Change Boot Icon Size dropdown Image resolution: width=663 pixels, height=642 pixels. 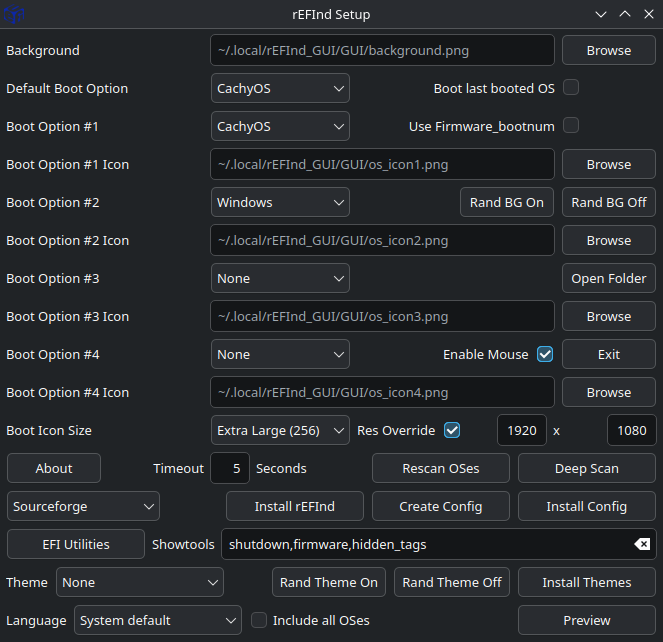(280, 430)
